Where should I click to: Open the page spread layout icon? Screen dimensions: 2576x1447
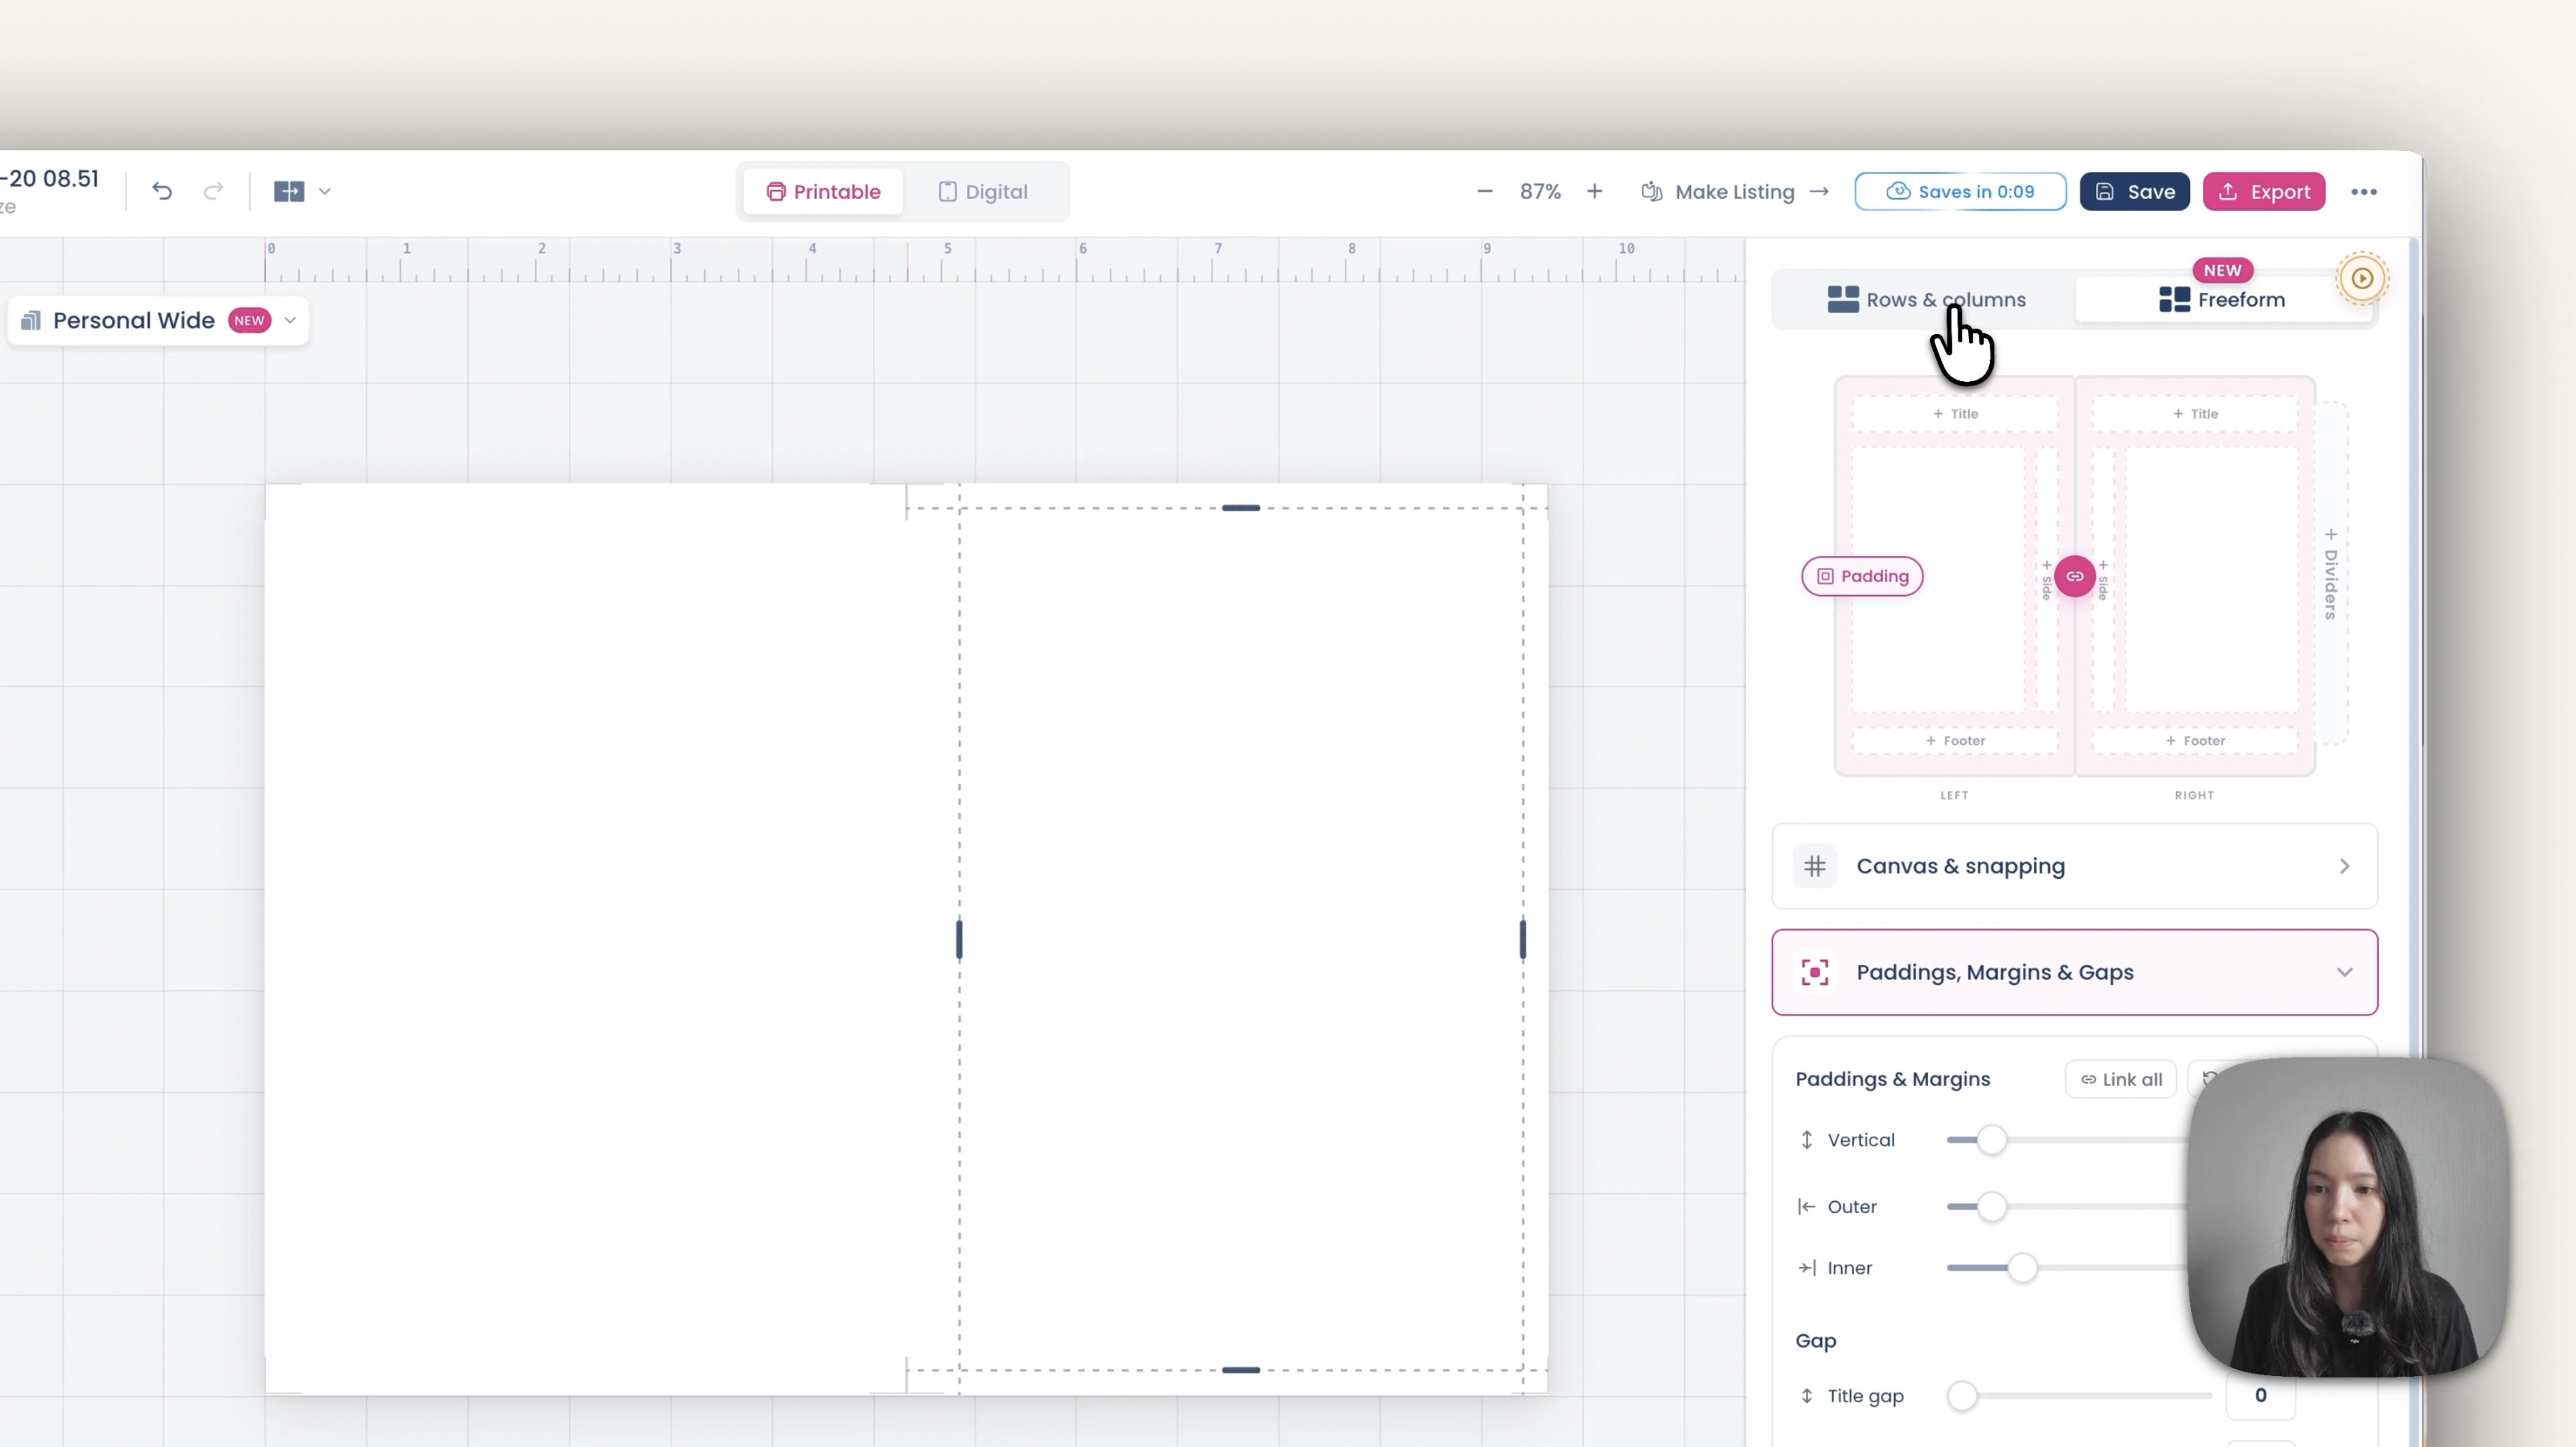289,191
